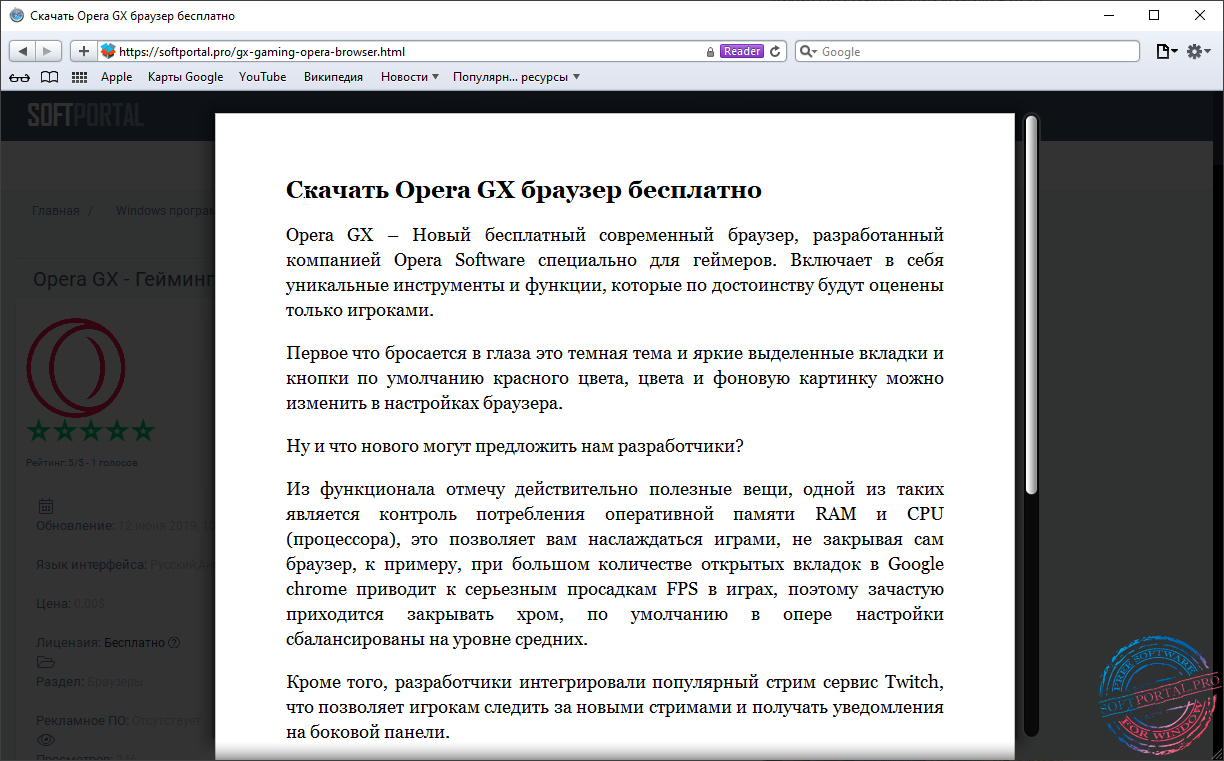The width and height of the screenshot is (1224, 761).
Task: Open the Карты Google bookmark
Action: point(185,77)
